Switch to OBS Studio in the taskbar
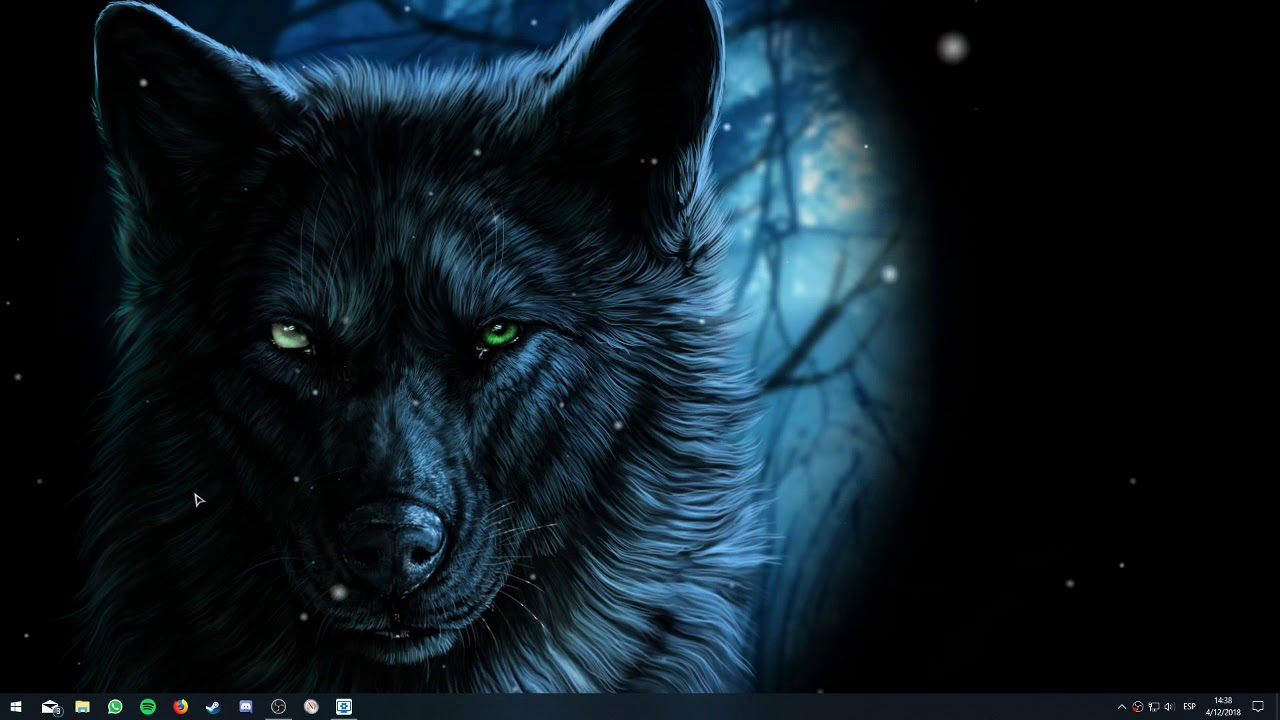This screenshot has height=720, width=1280. 278,707
